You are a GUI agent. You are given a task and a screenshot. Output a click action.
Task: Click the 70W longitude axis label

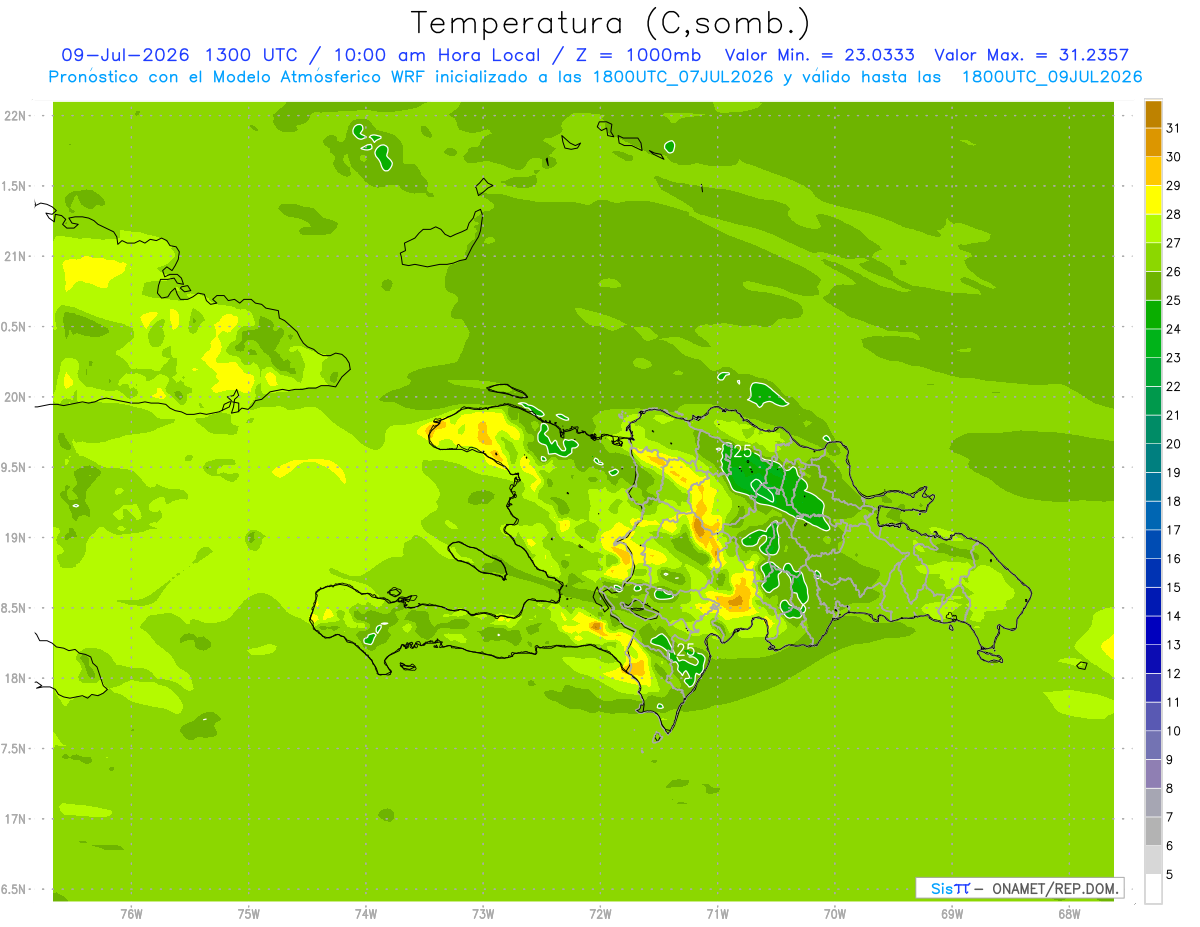(x=835, y=914)
